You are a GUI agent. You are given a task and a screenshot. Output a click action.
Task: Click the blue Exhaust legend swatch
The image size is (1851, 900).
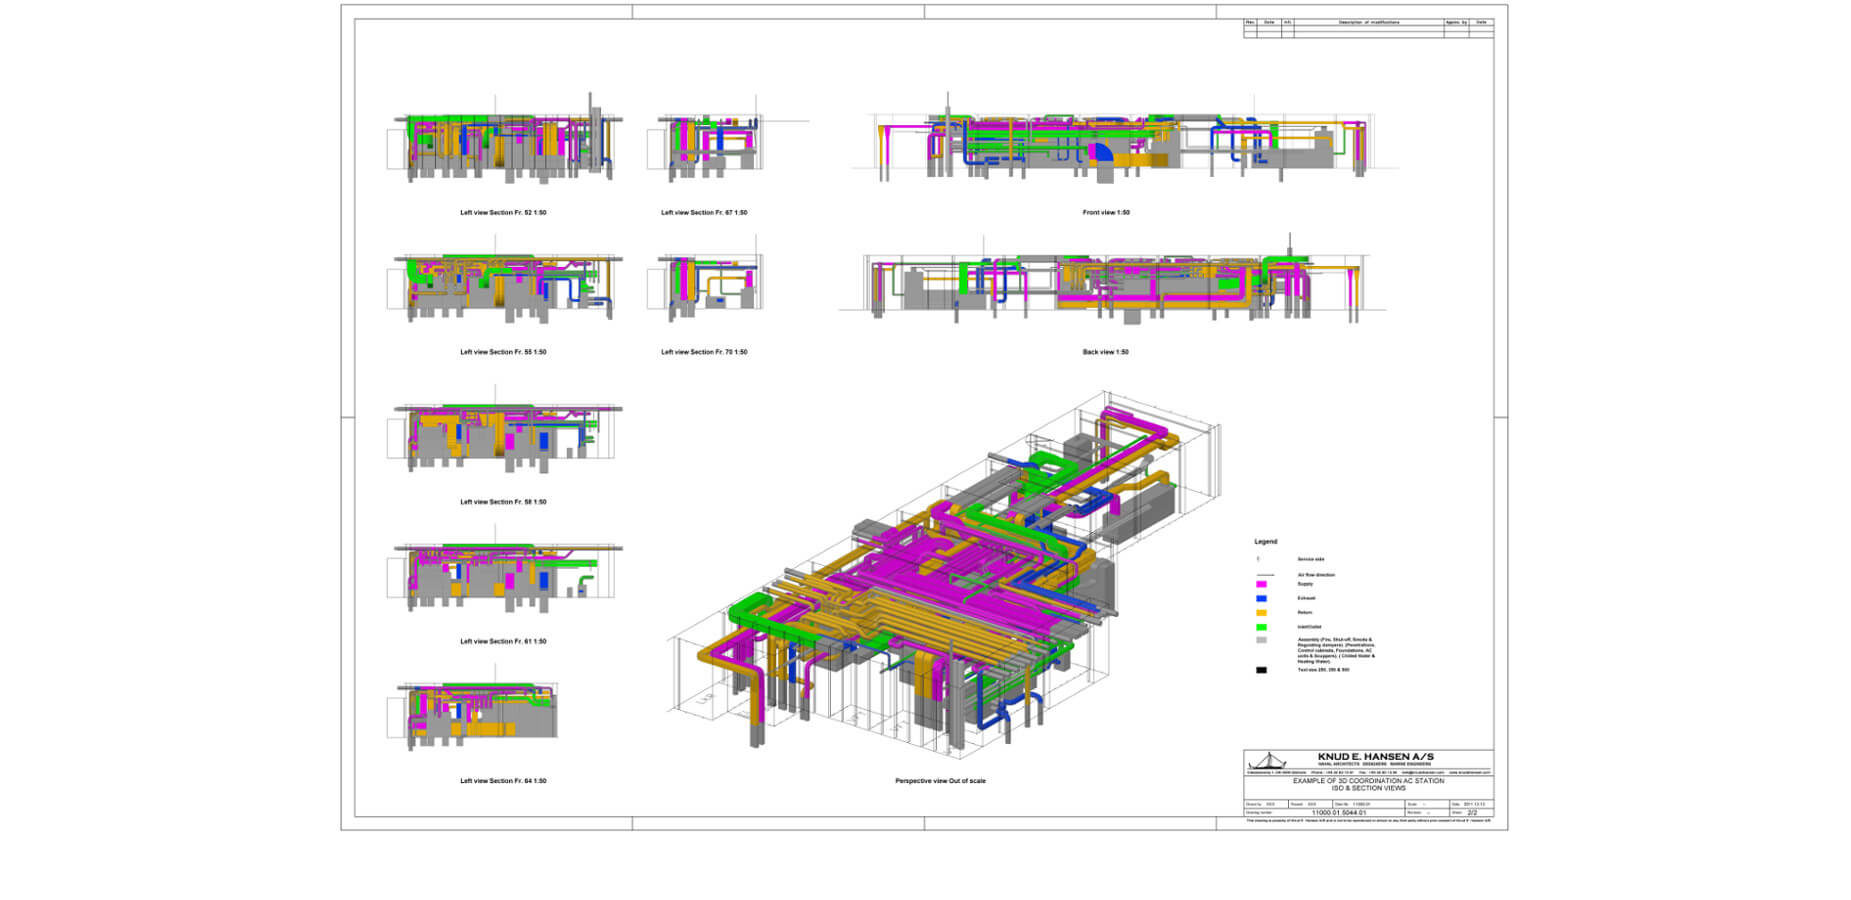1261,598
